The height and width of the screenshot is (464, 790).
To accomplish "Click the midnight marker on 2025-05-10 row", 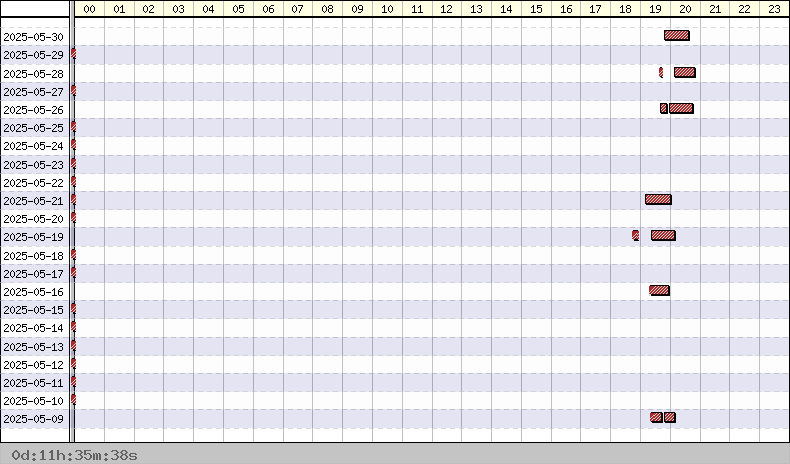I will point(74,400).
